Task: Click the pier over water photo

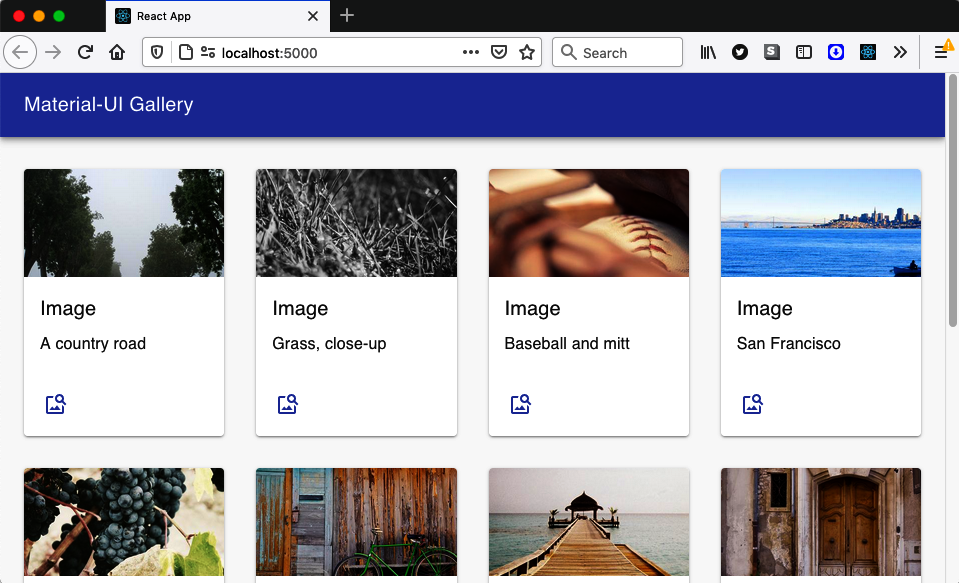Action: point(589,522)
